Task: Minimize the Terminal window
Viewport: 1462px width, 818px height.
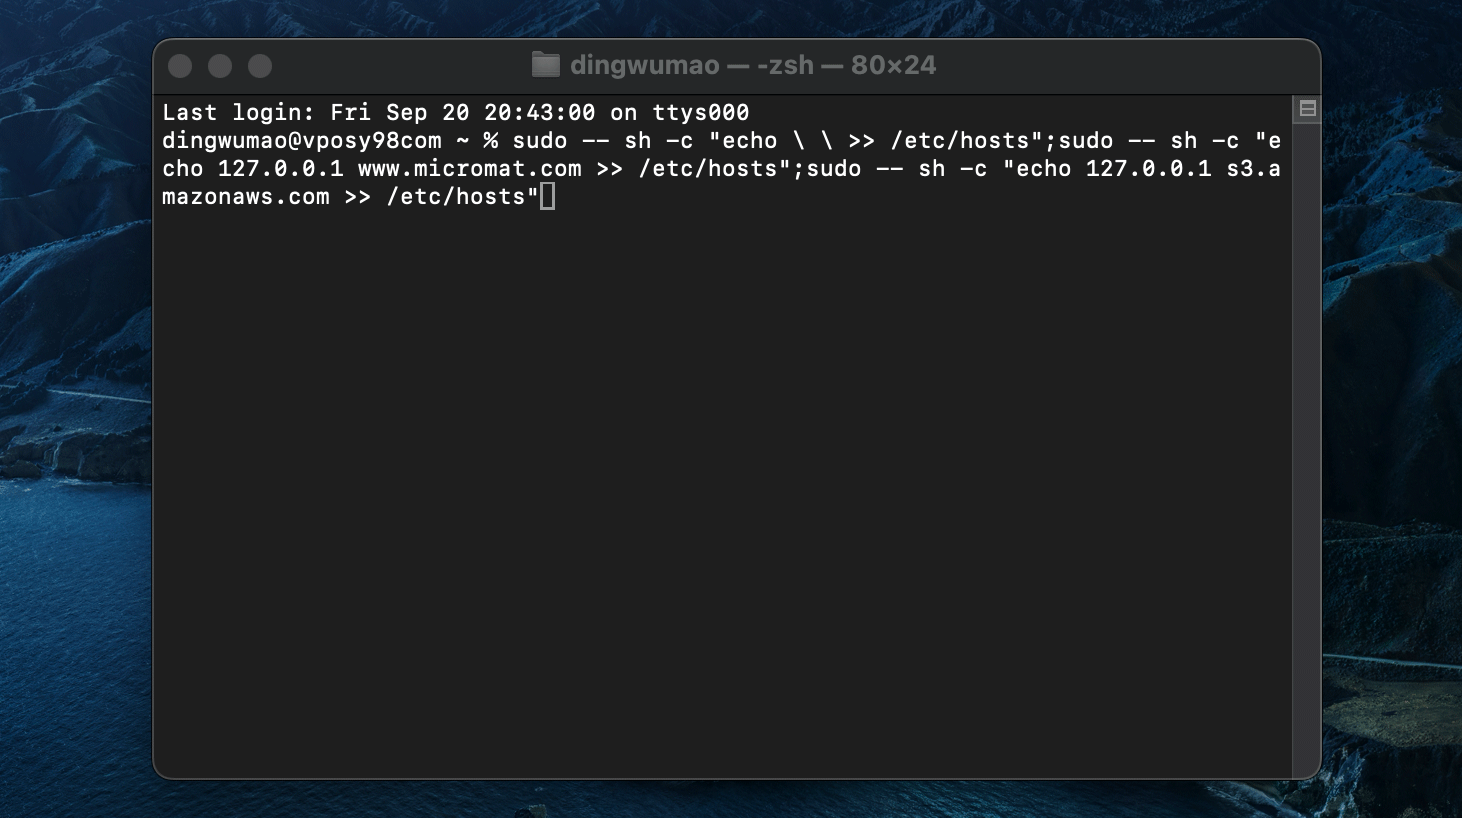Action: (x=220, y=66)
